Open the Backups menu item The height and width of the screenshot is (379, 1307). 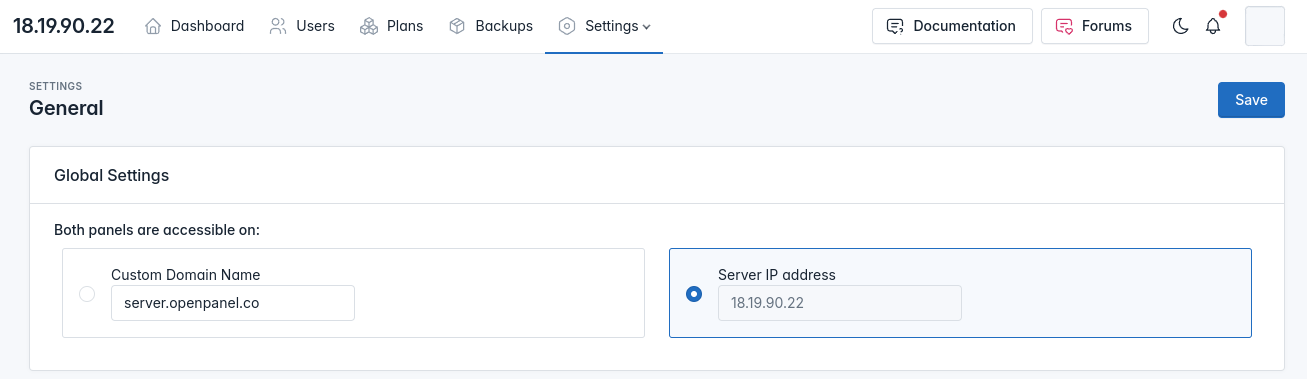pos(490,26)
